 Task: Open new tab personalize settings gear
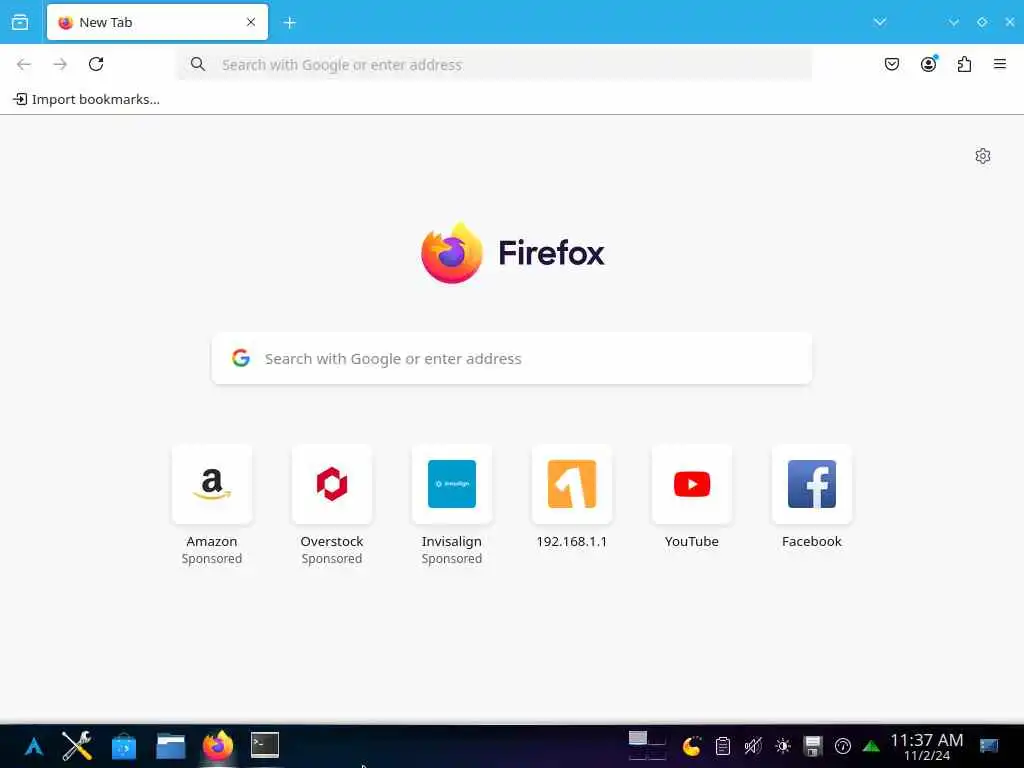click(983, 156)
